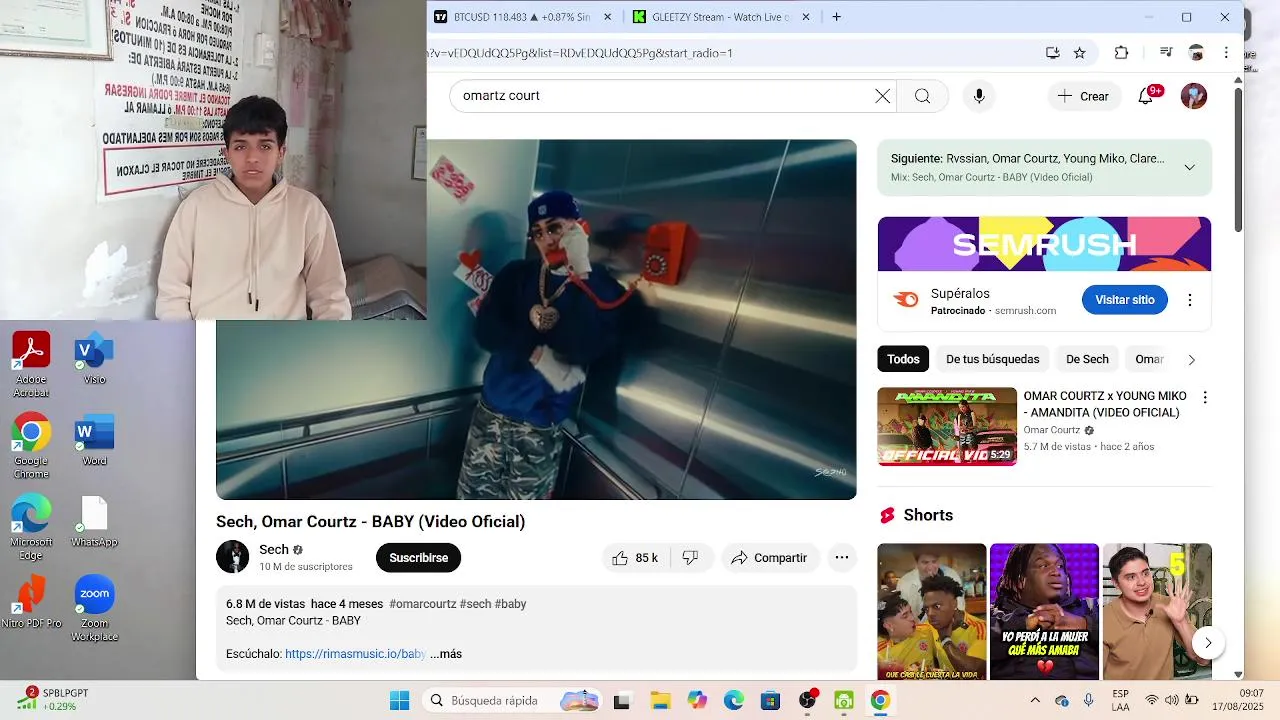Open the Short about losing the woman

1044,612
